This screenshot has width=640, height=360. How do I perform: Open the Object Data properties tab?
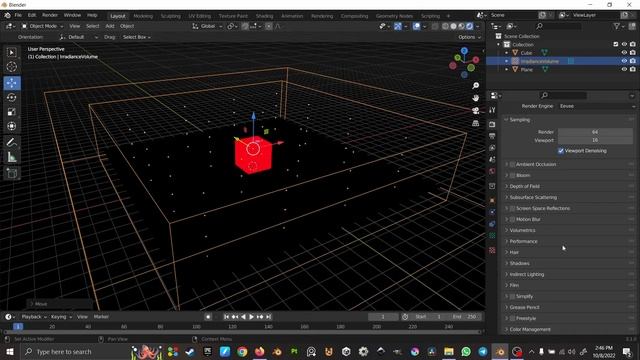point(492,236)
